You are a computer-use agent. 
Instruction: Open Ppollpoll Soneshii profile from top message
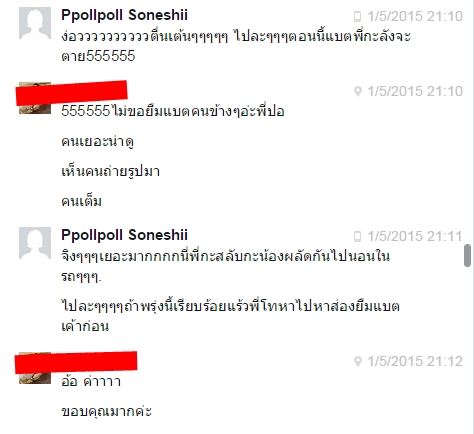point(124,15)
